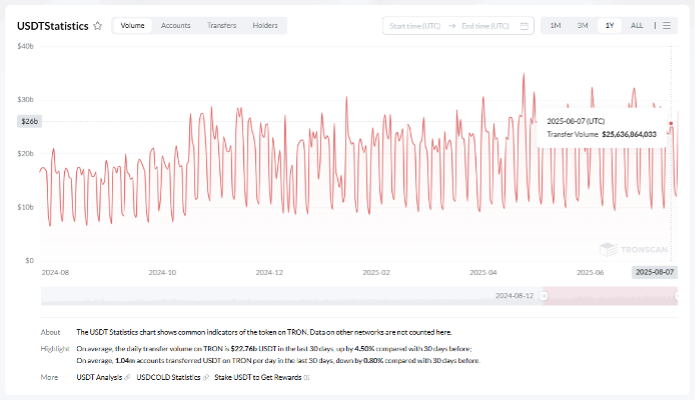
Task: Select the 3M time range
Action: [582, 26]
